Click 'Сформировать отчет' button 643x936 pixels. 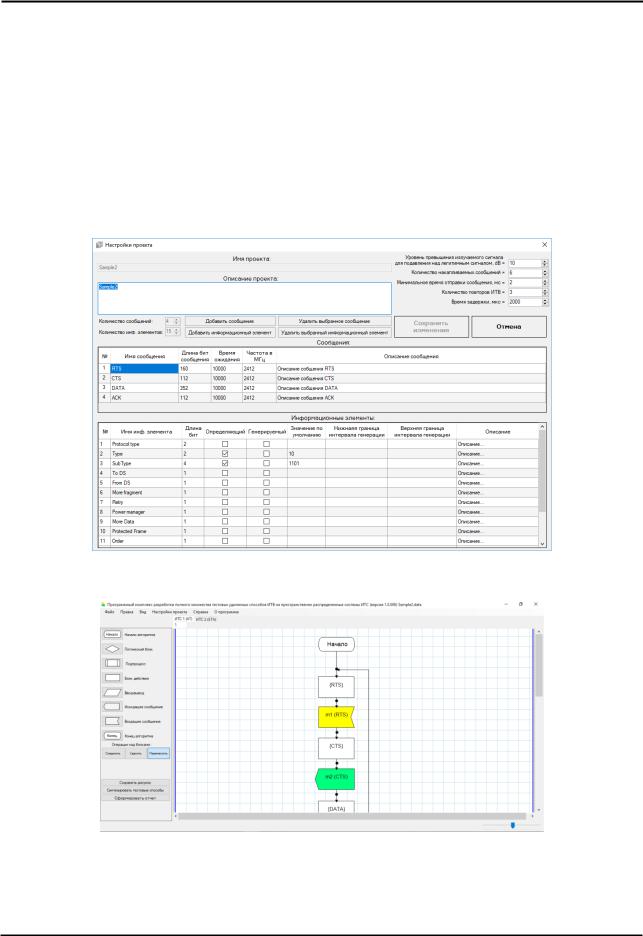(136, 798)
